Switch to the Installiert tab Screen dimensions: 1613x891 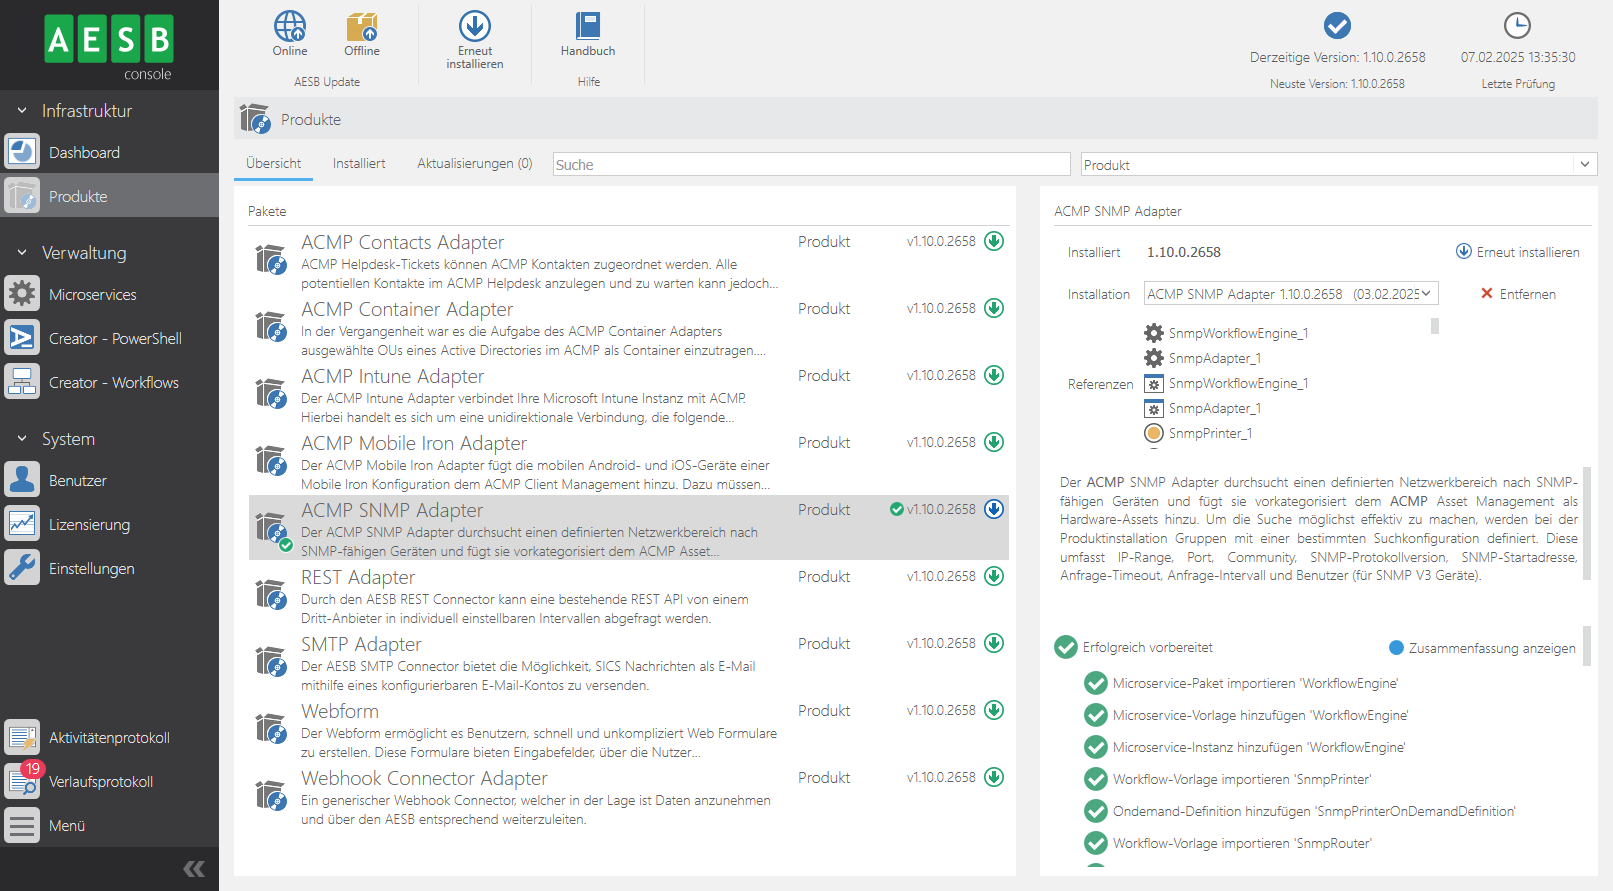coord(359,164)
